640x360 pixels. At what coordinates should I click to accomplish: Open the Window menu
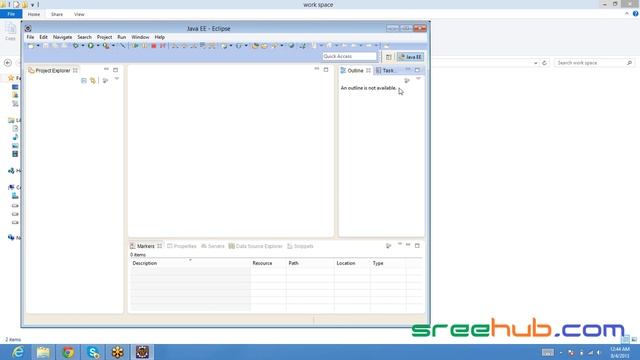(x=140, y=37)
